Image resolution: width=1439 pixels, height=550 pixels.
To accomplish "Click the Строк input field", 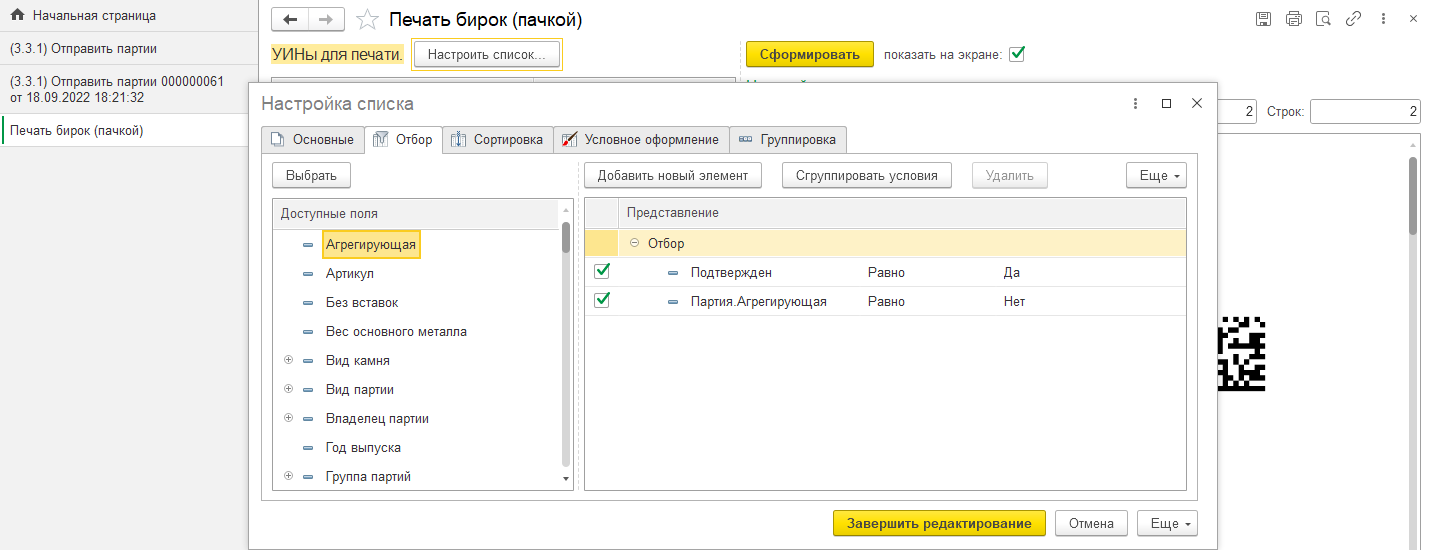I will 1365,111.
